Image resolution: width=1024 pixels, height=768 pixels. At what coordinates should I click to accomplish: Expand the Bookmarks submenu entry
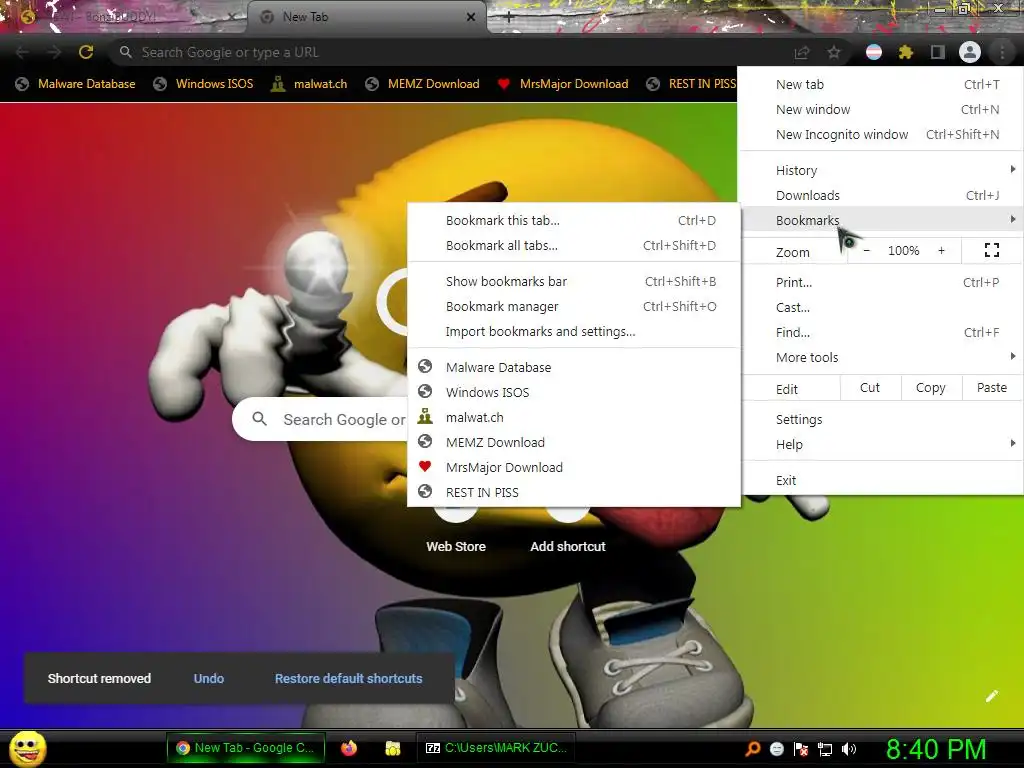click(x=882, y=219)
